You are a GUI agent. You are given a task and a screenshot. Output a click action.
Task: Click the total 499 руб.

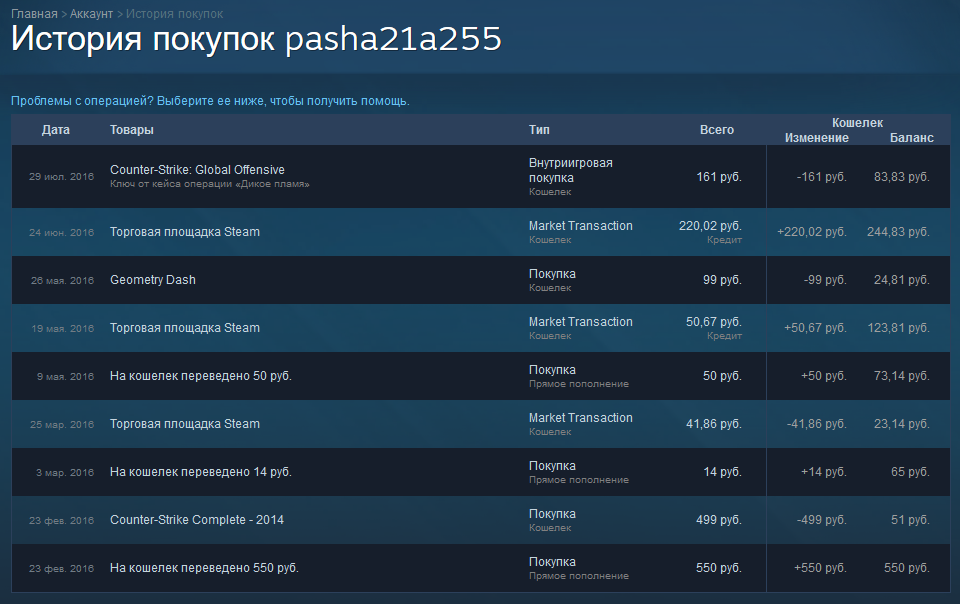(719, 520)
